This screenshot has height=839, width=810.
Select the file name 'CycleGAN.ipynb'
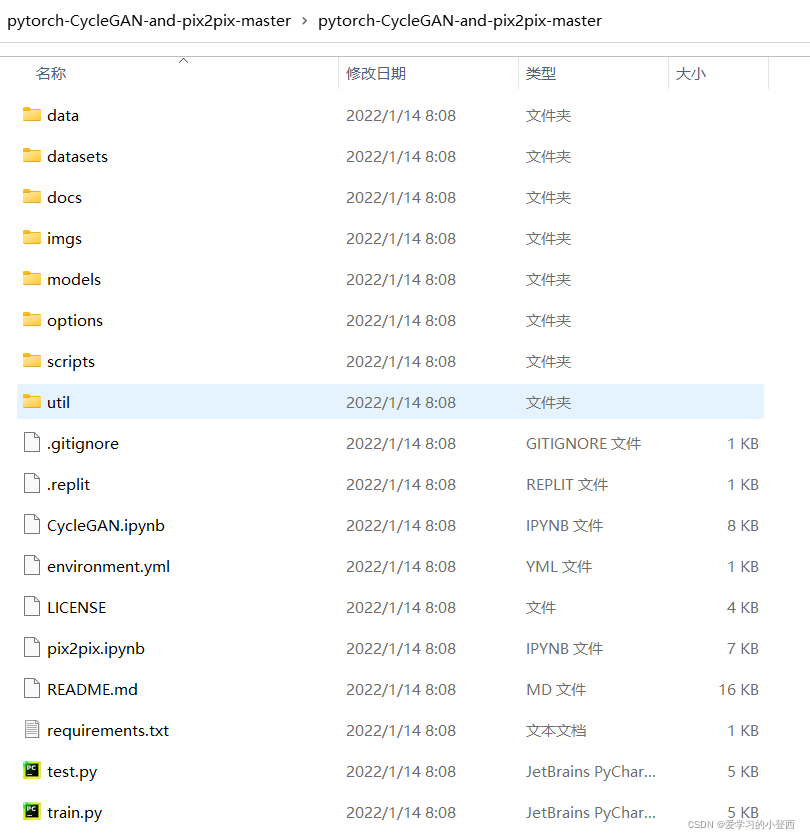[106, 525]
